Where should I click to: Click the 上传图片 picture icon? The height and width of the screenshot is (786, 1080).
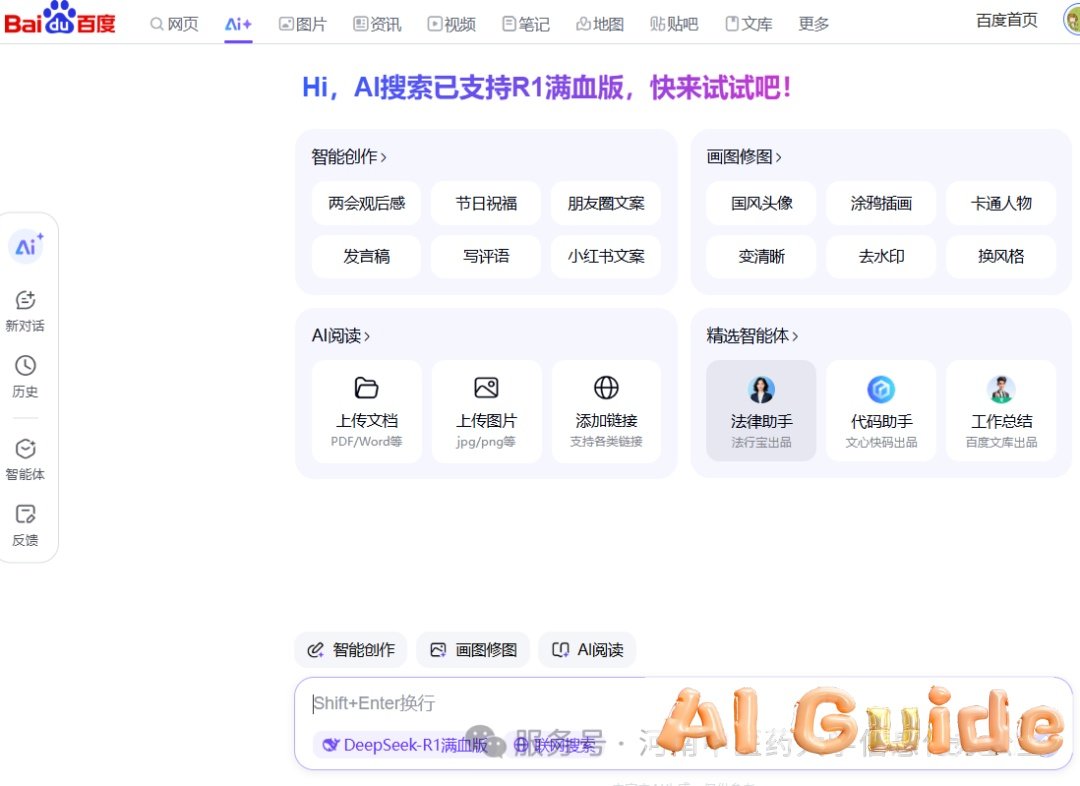coord(486,388)
